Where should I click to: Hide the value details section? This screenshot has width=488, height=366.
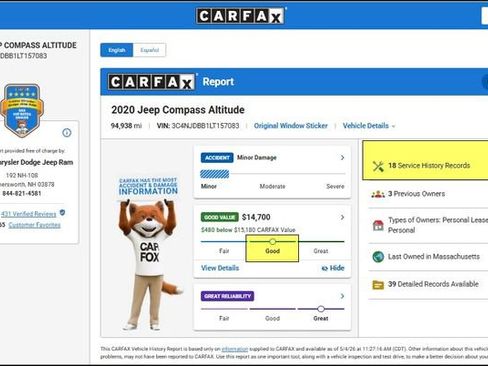(x=333, y=268)
